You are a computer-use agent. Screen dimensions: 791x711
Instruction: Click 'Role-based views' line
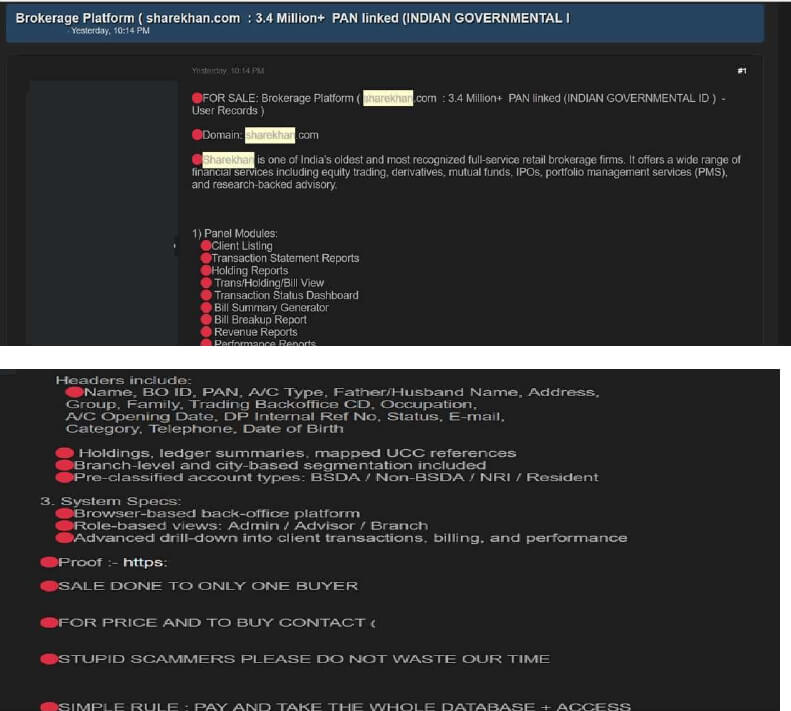pos(251,525)
